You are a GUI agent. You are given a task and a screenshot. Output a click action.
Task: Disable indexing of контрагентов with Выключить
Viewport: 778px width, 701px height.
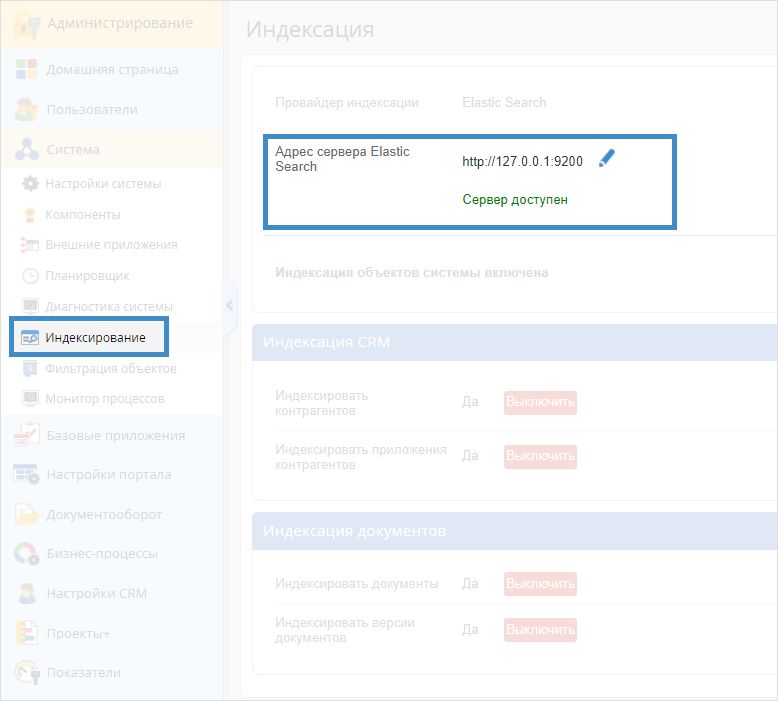click(x=540, y=402)
